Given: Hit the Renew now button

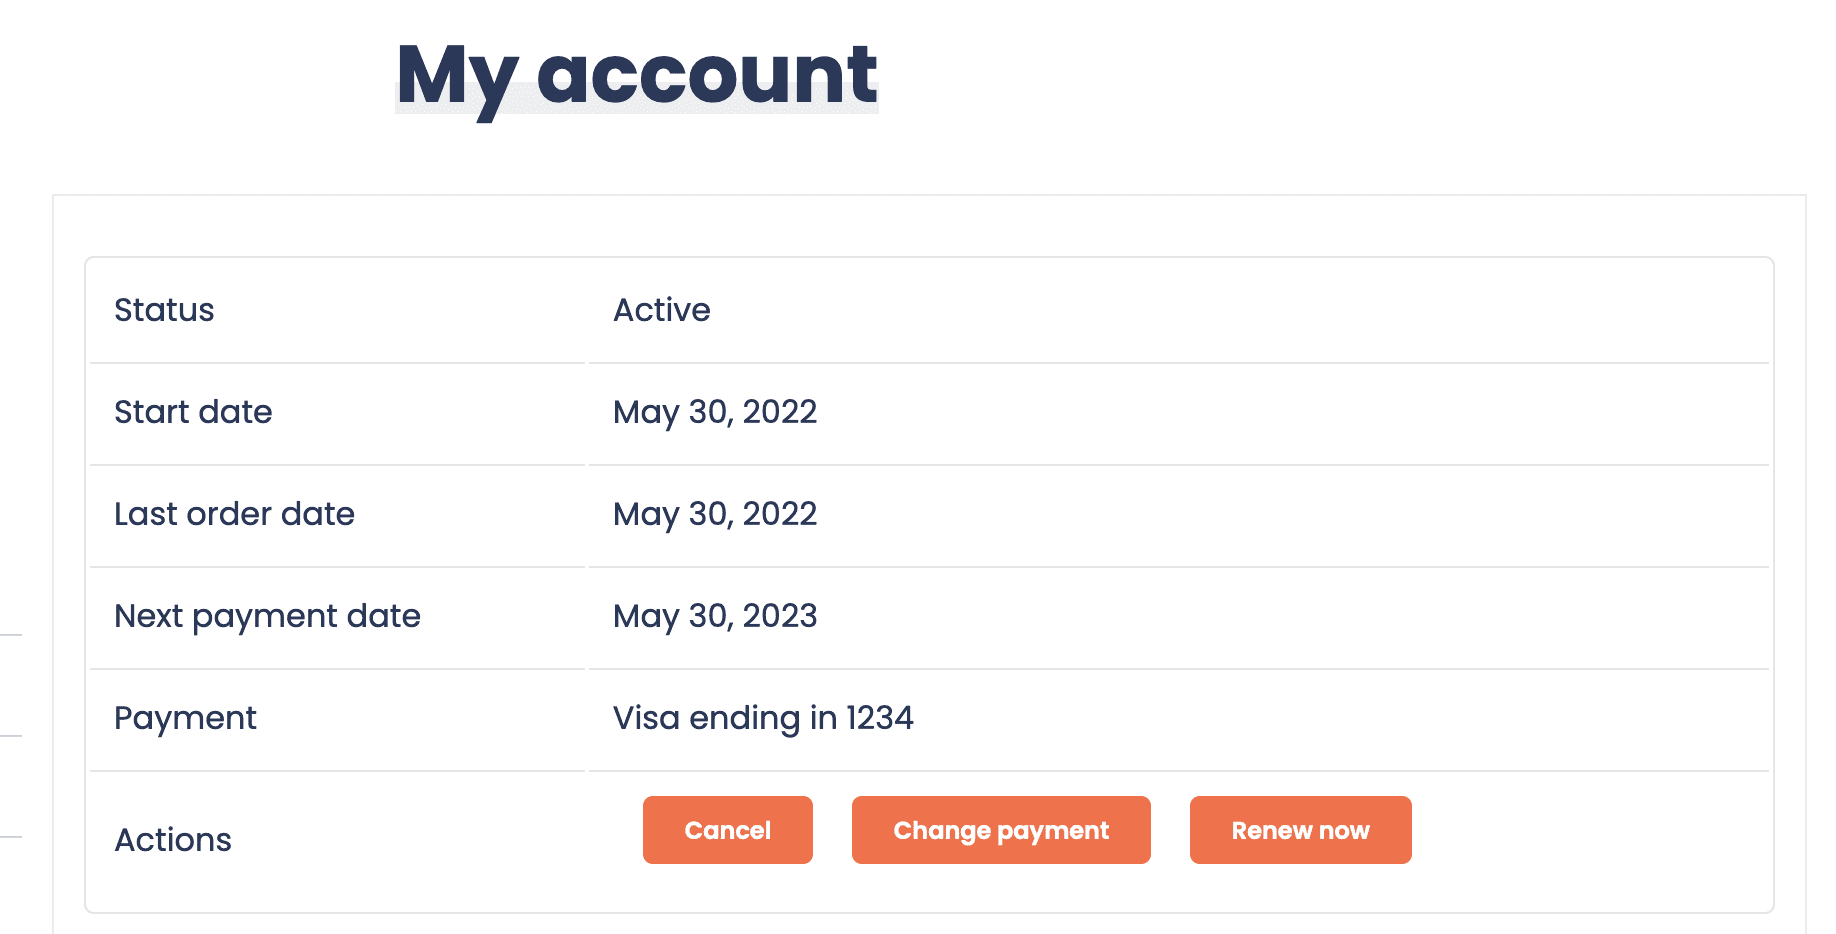Looking at the screenshot, I should [x=1300, y=830].
